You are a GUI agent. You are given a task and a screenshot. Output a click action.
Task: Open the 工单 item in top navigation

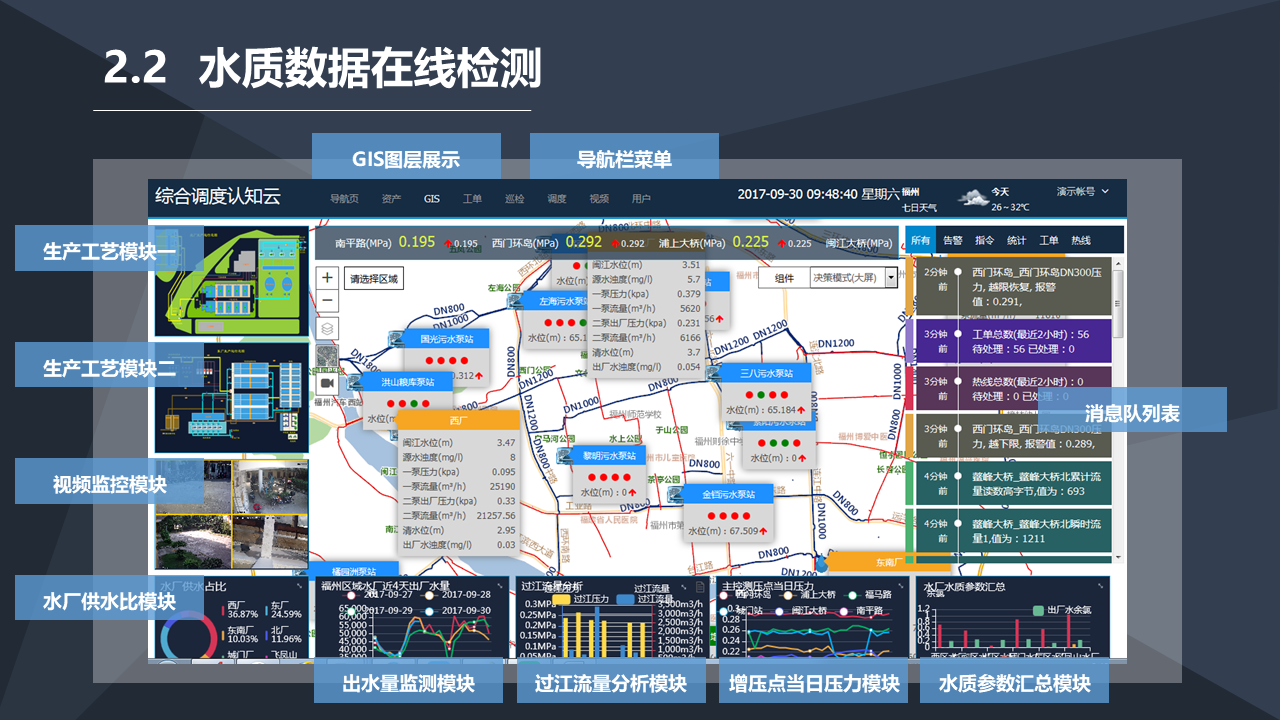[473, 199]
